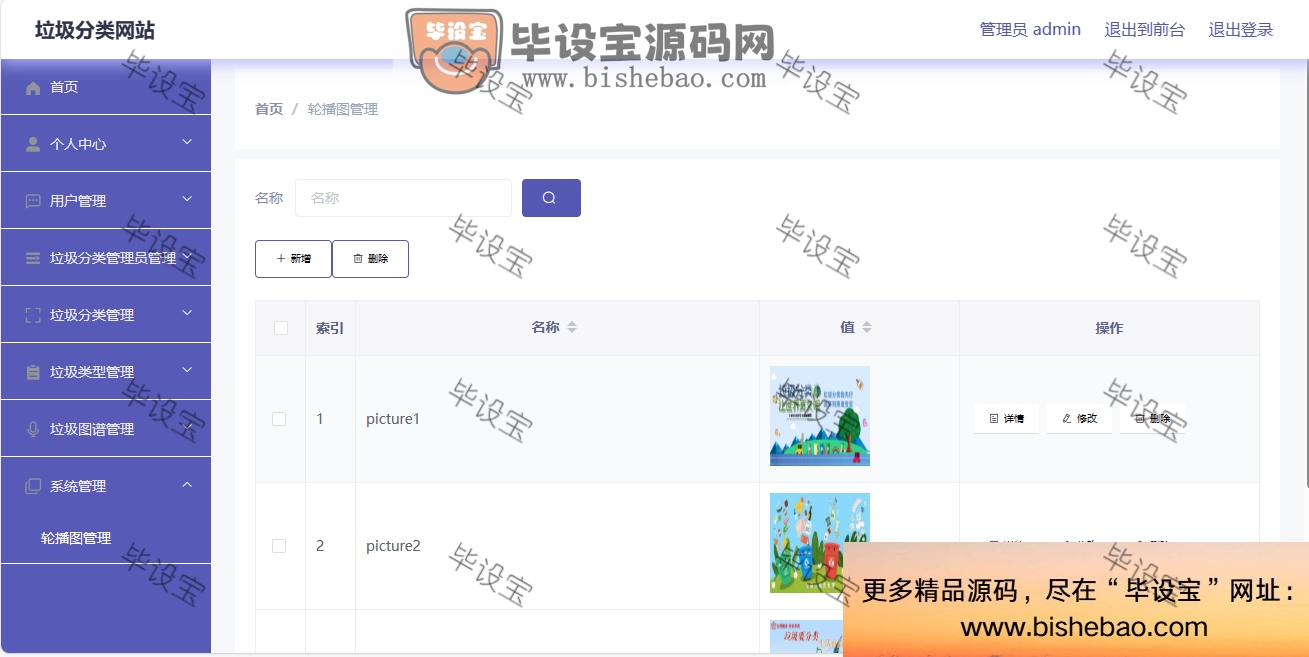Open the 首页 sidebar item
Image resolution: width=1309 pixels, height=657 pixels.
coord(105,87)
